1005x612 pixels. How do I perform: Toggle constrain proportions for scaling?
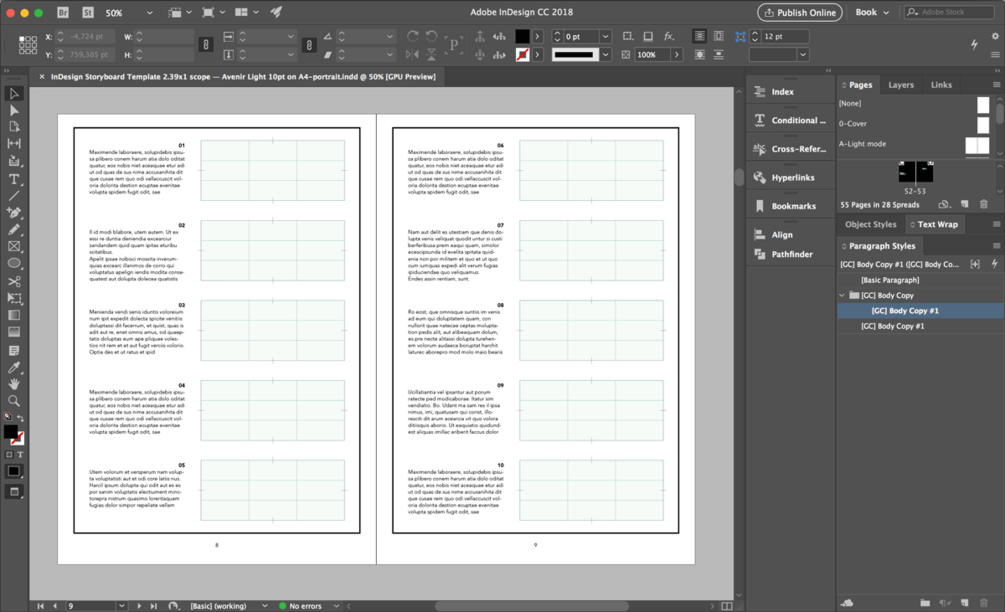(309, 45)
